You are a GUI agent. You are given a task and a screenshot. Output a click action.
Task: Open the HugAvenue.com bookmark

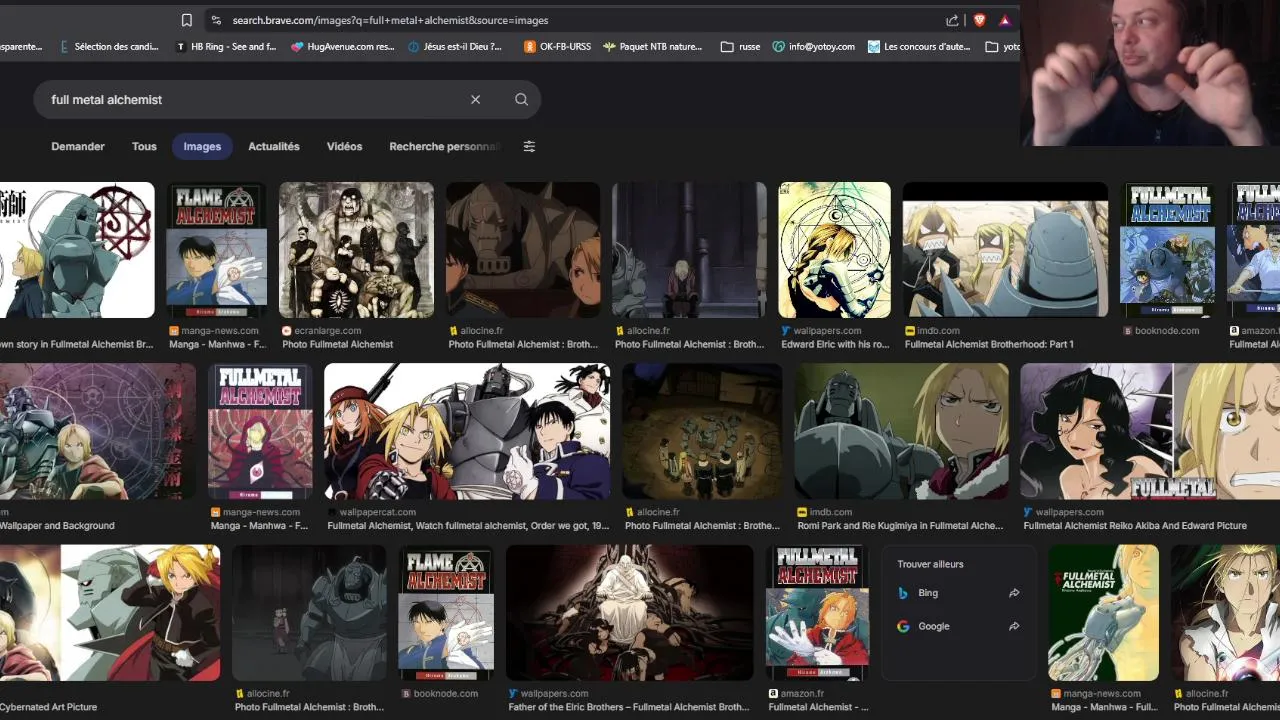tap(343, 46)
